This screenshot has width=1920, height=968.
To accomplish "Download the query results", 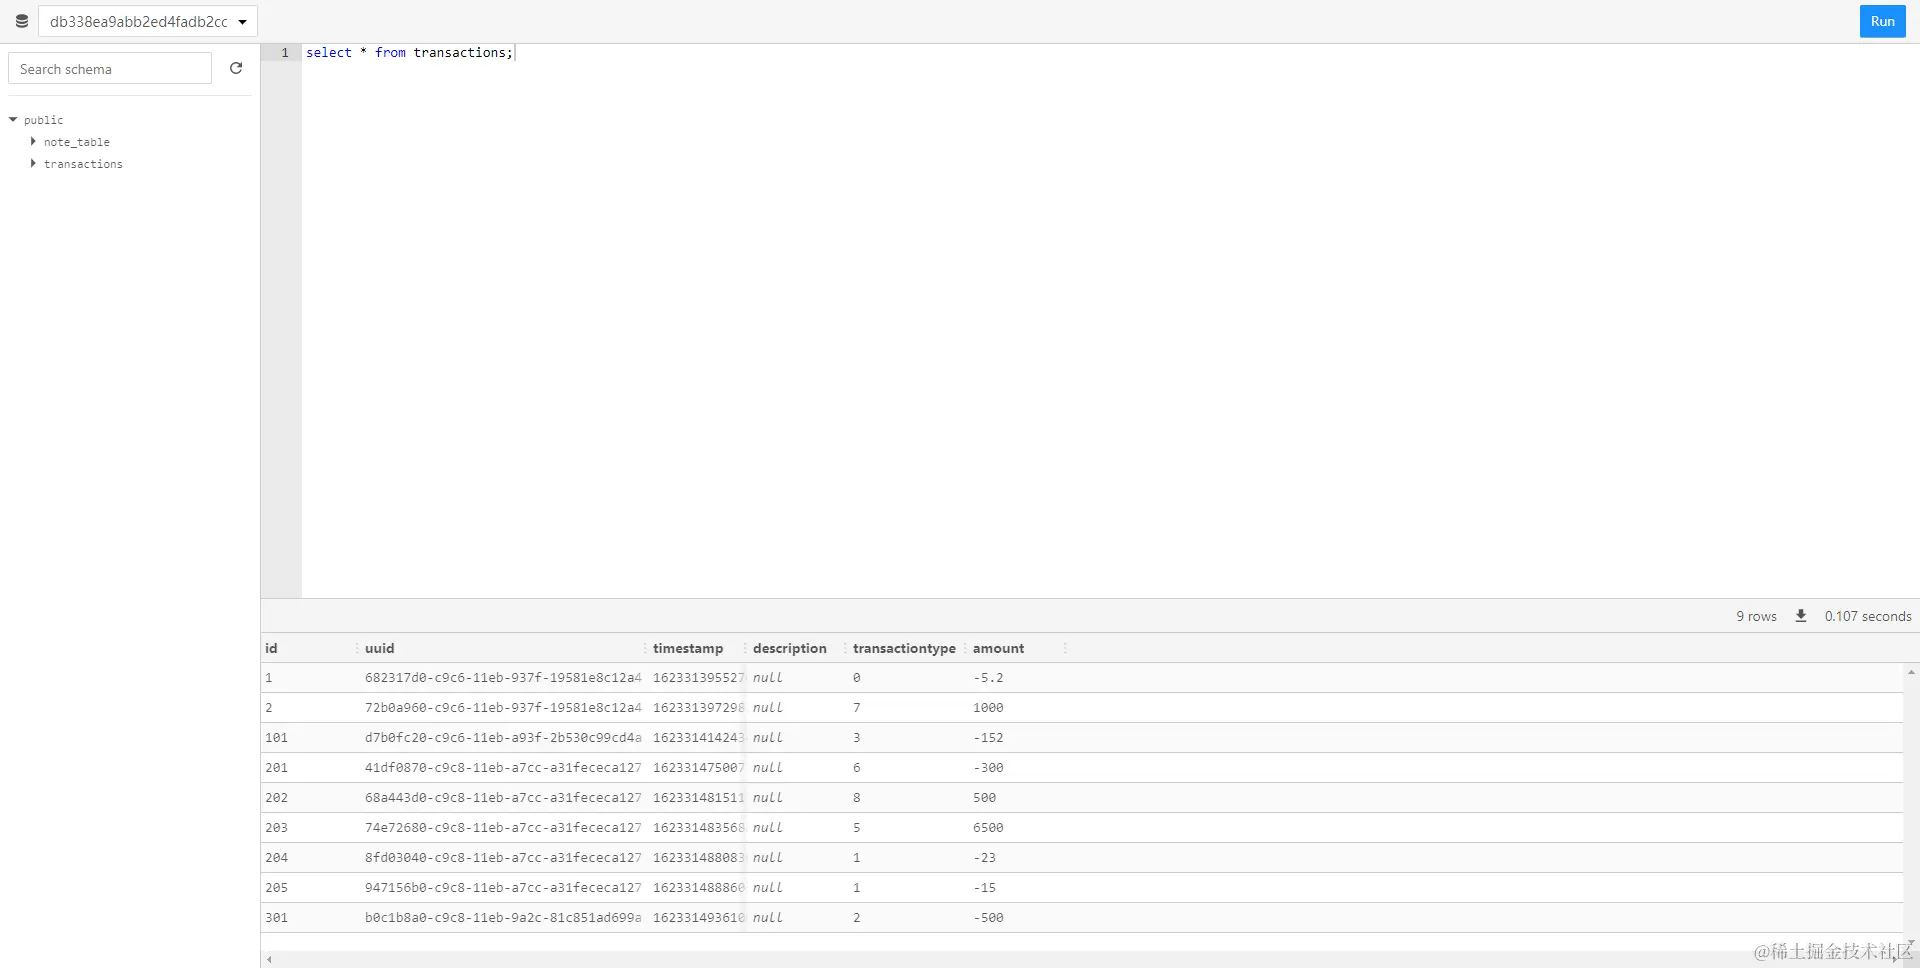I will click(x=1800, y=616).
